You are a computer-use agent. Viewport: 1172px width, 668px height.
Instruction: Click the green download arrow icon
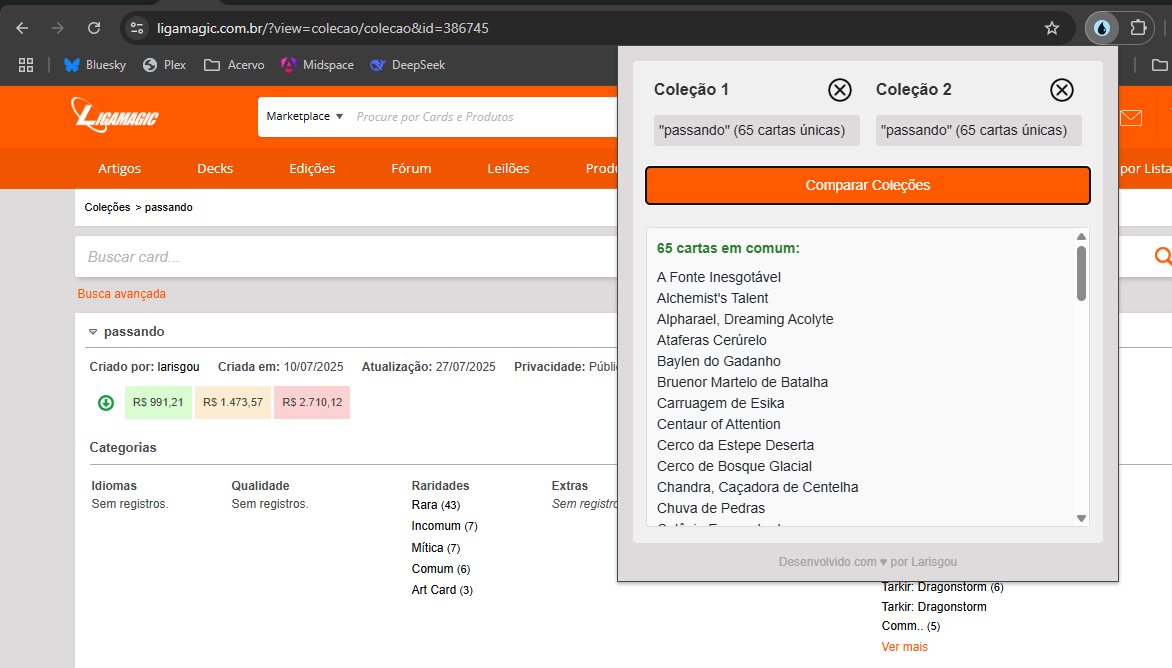pyautogui.click(x=106, y=403)
